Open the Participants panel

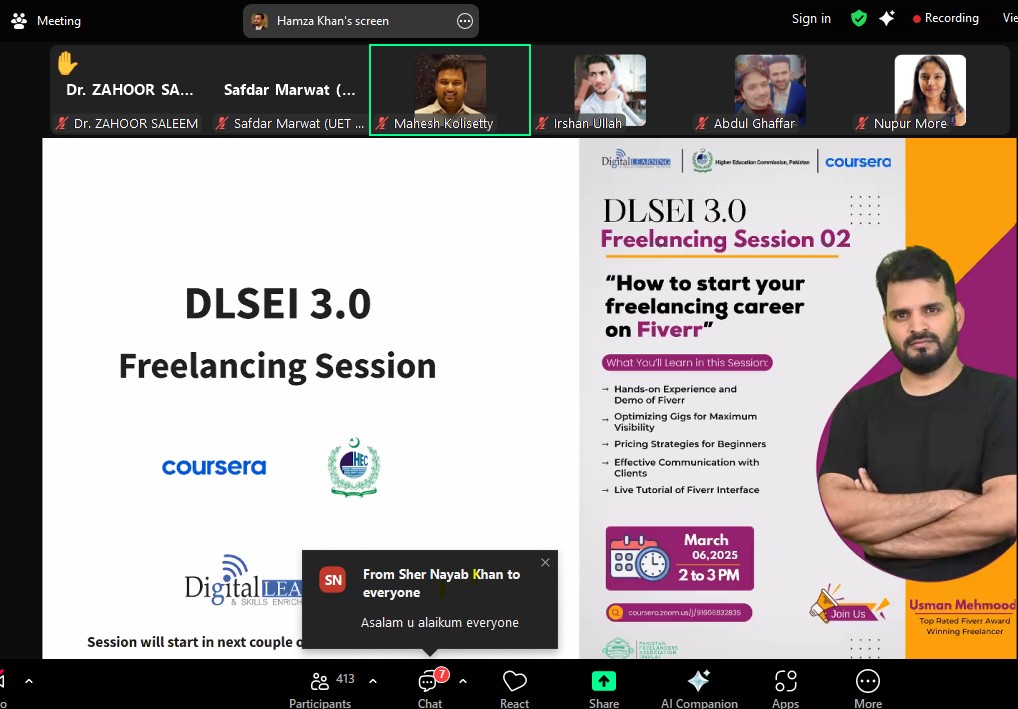321,688
